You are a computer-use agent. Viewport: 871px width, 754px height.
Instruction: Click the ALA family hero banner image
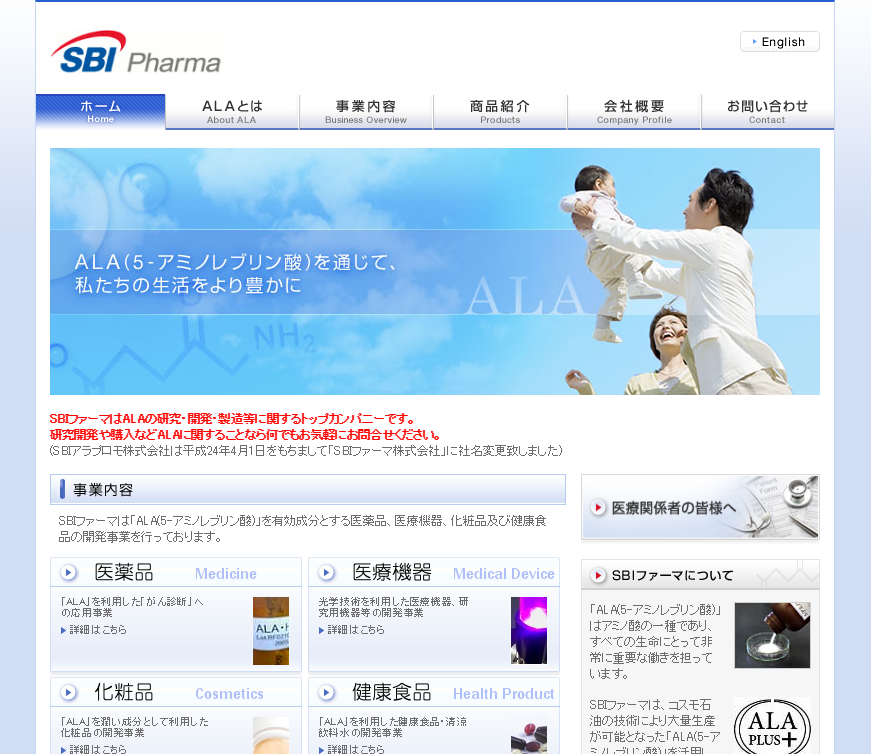(434, 271)
